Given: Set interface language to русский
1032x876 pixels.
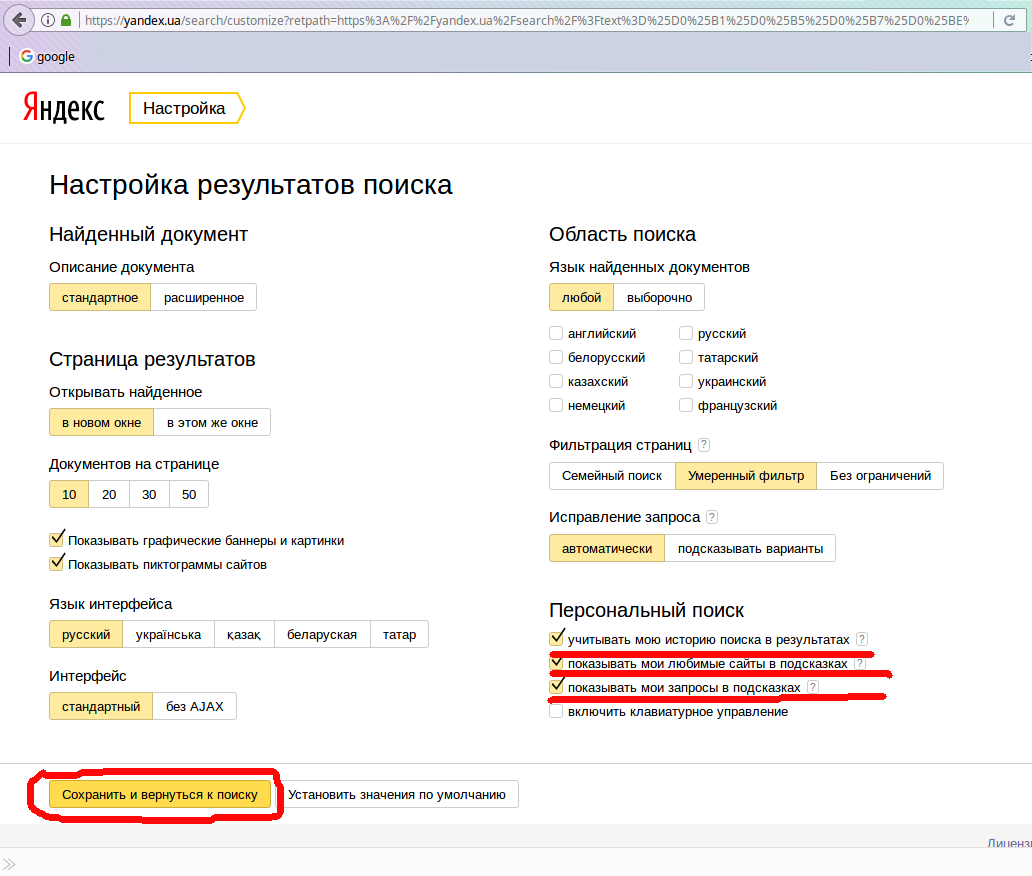Looking at the screenshot, I should [86, 634].
